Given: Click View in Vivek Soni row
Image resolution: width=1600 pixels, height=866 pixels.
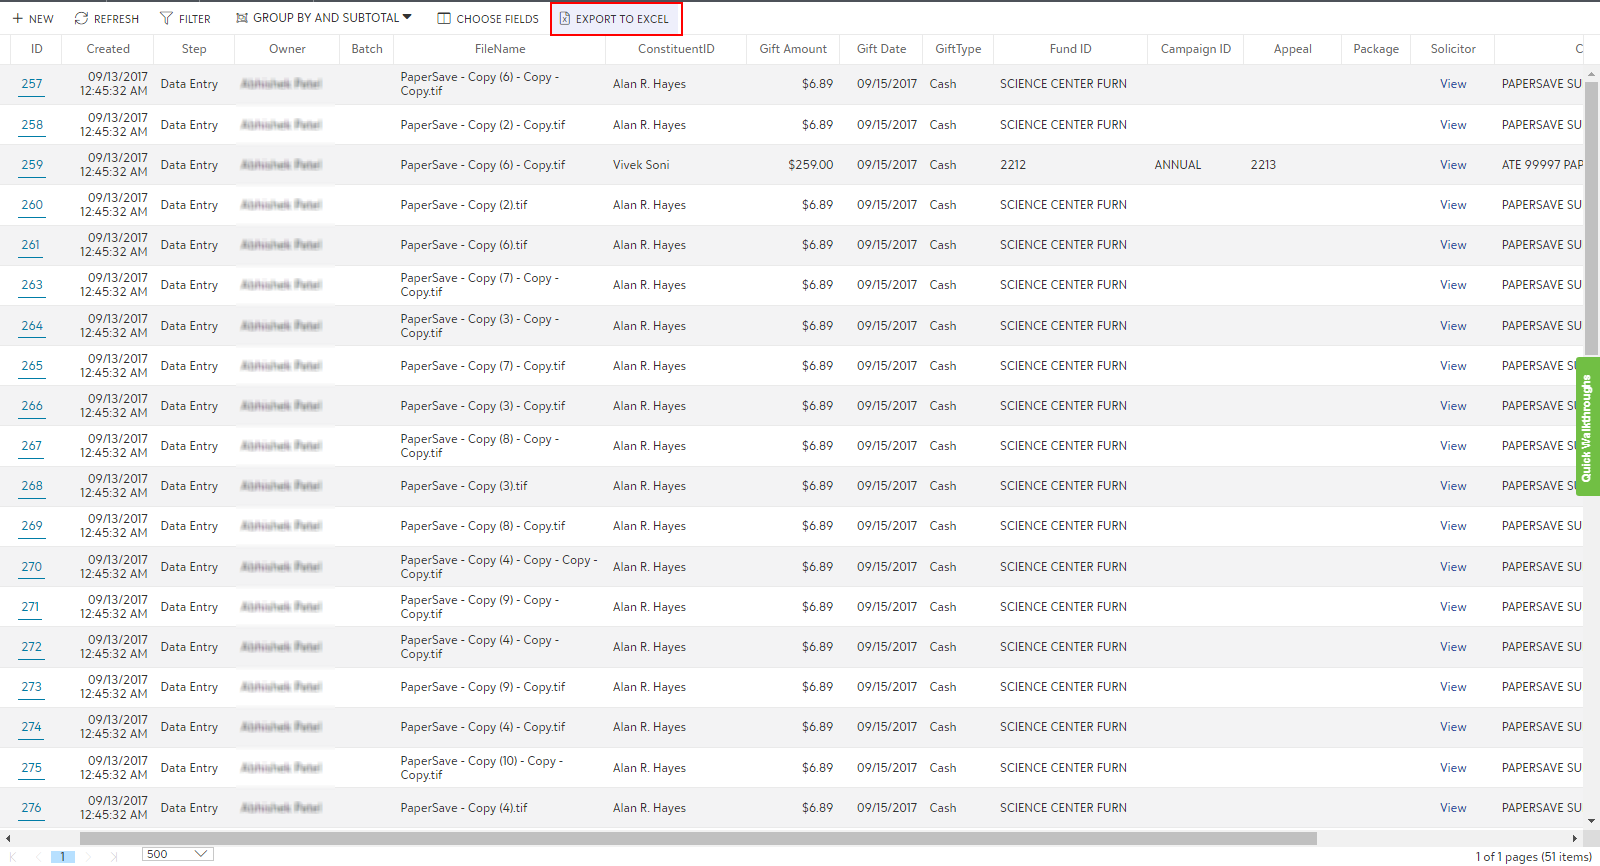Looking at the screenshot, I should coord(1453,165).
